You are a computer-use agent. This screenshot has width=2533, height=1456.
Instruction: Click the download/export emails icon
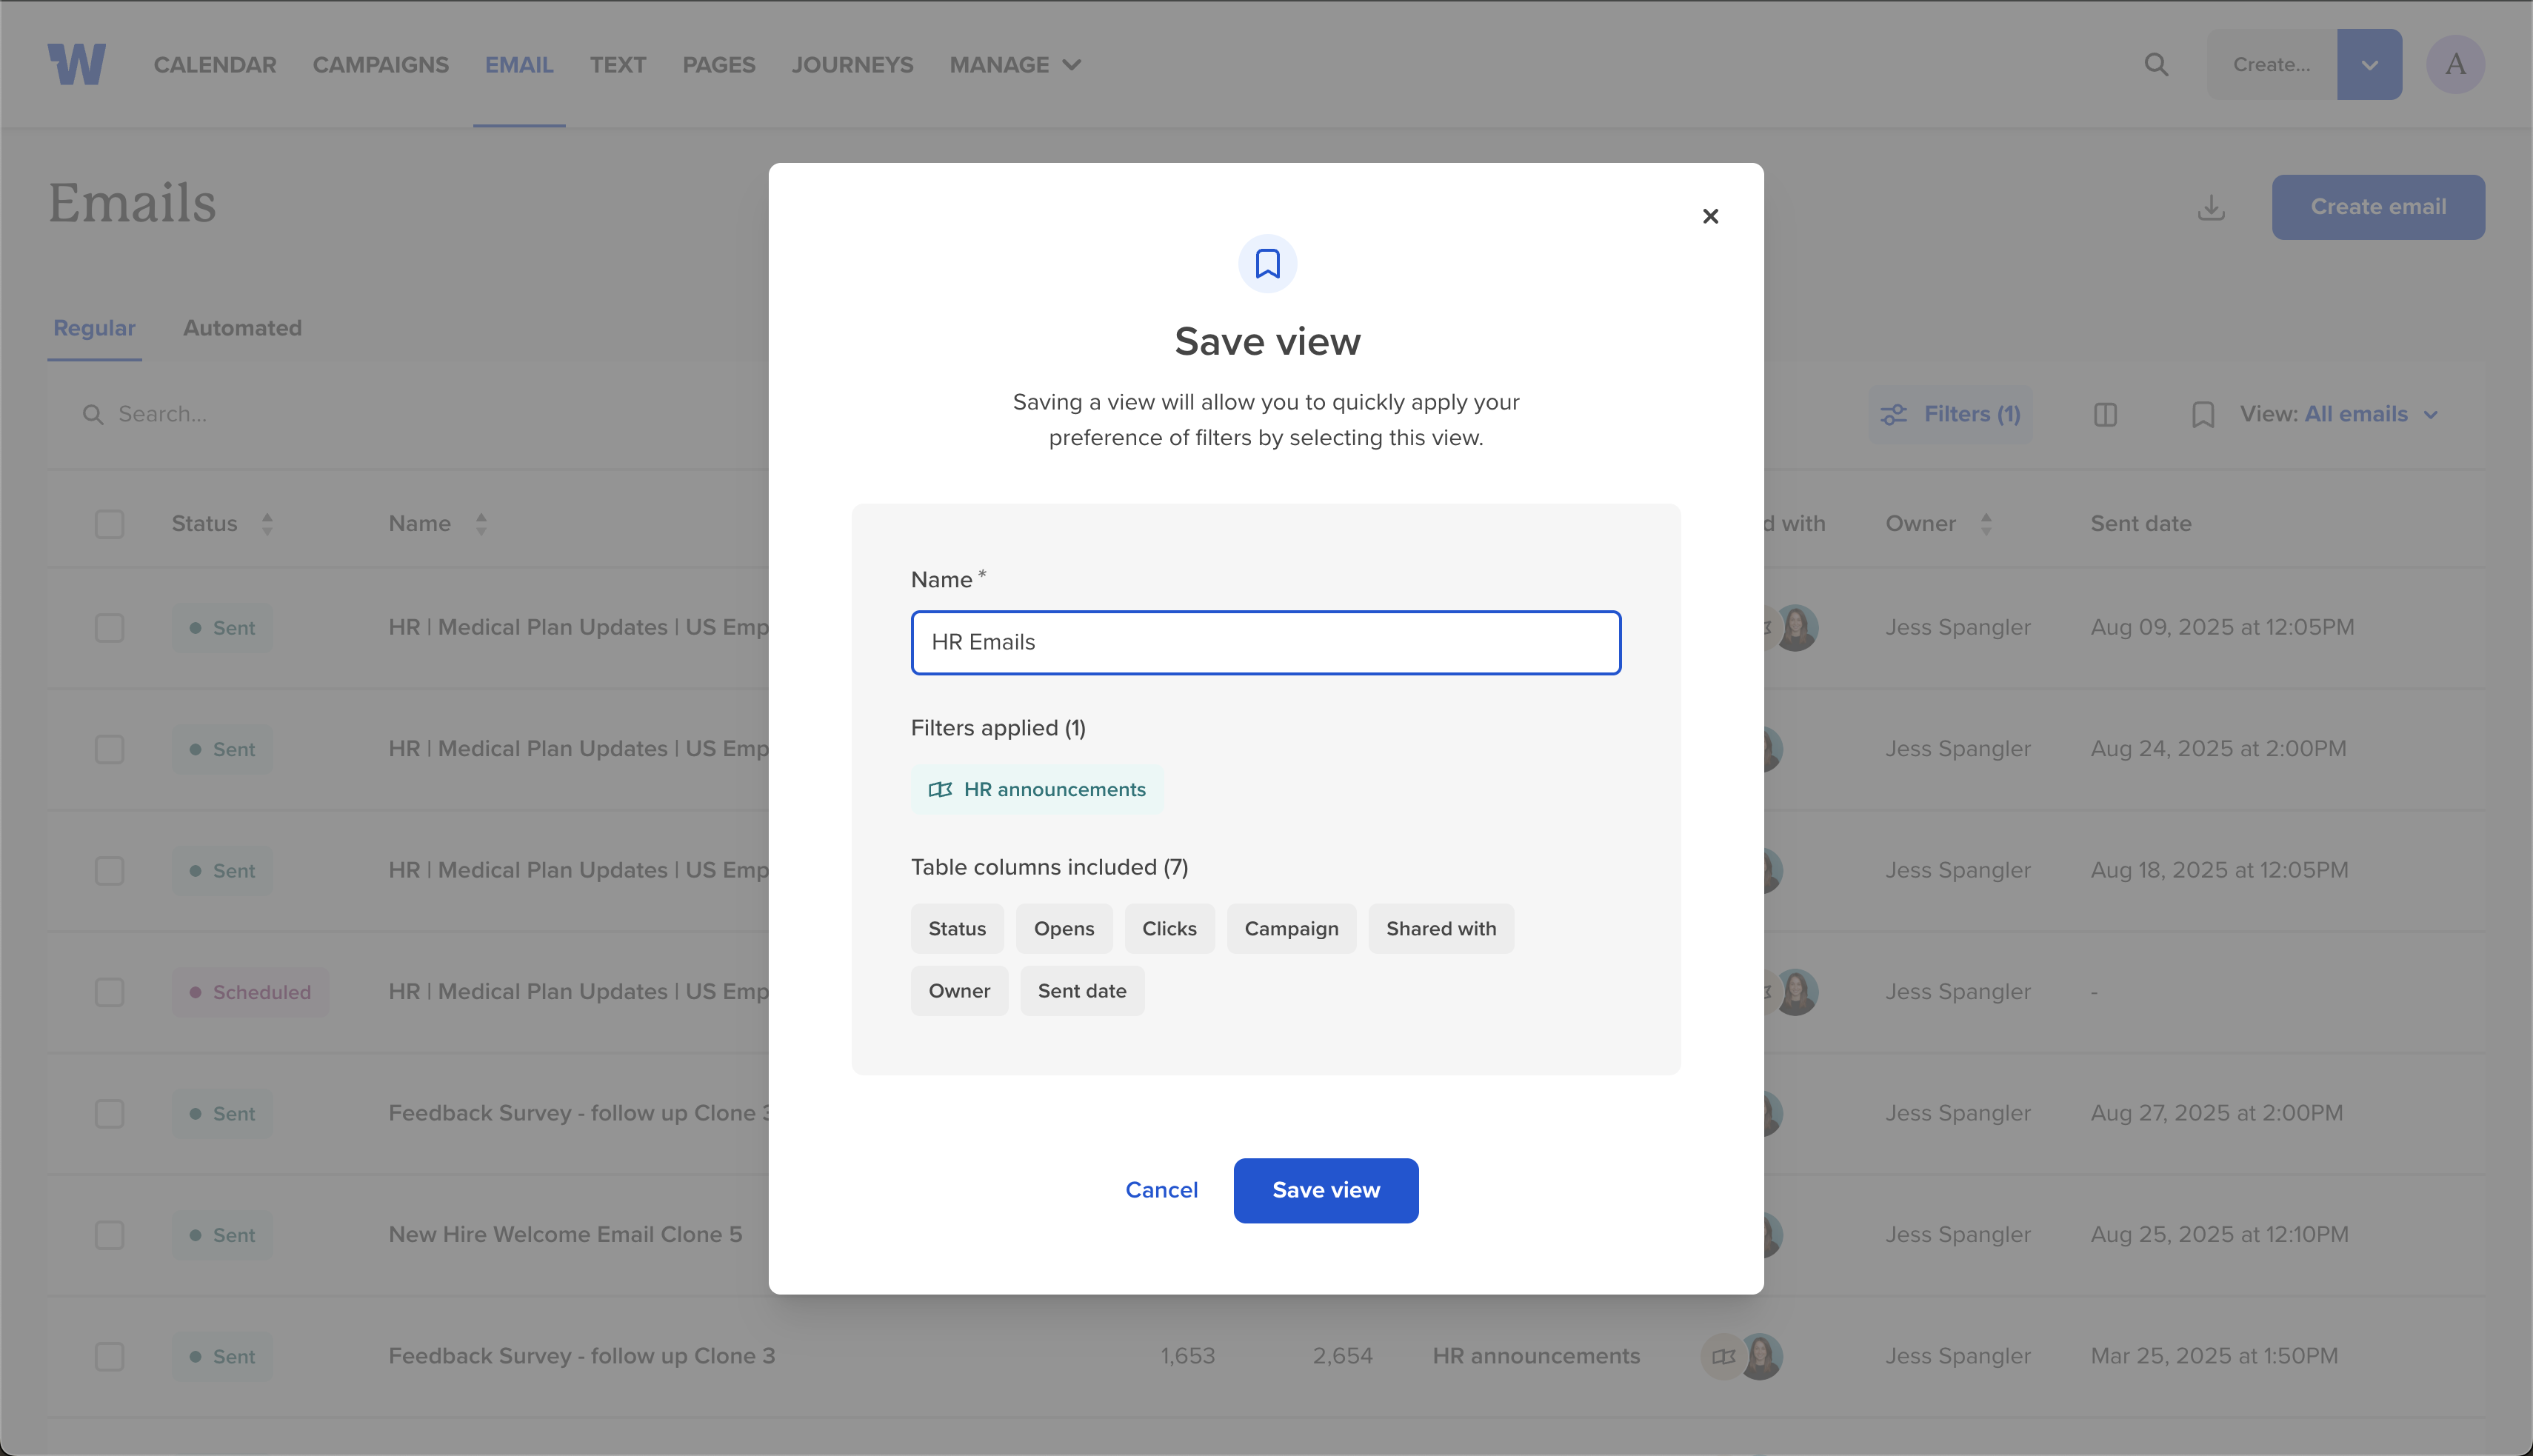tap(2211, 207)
